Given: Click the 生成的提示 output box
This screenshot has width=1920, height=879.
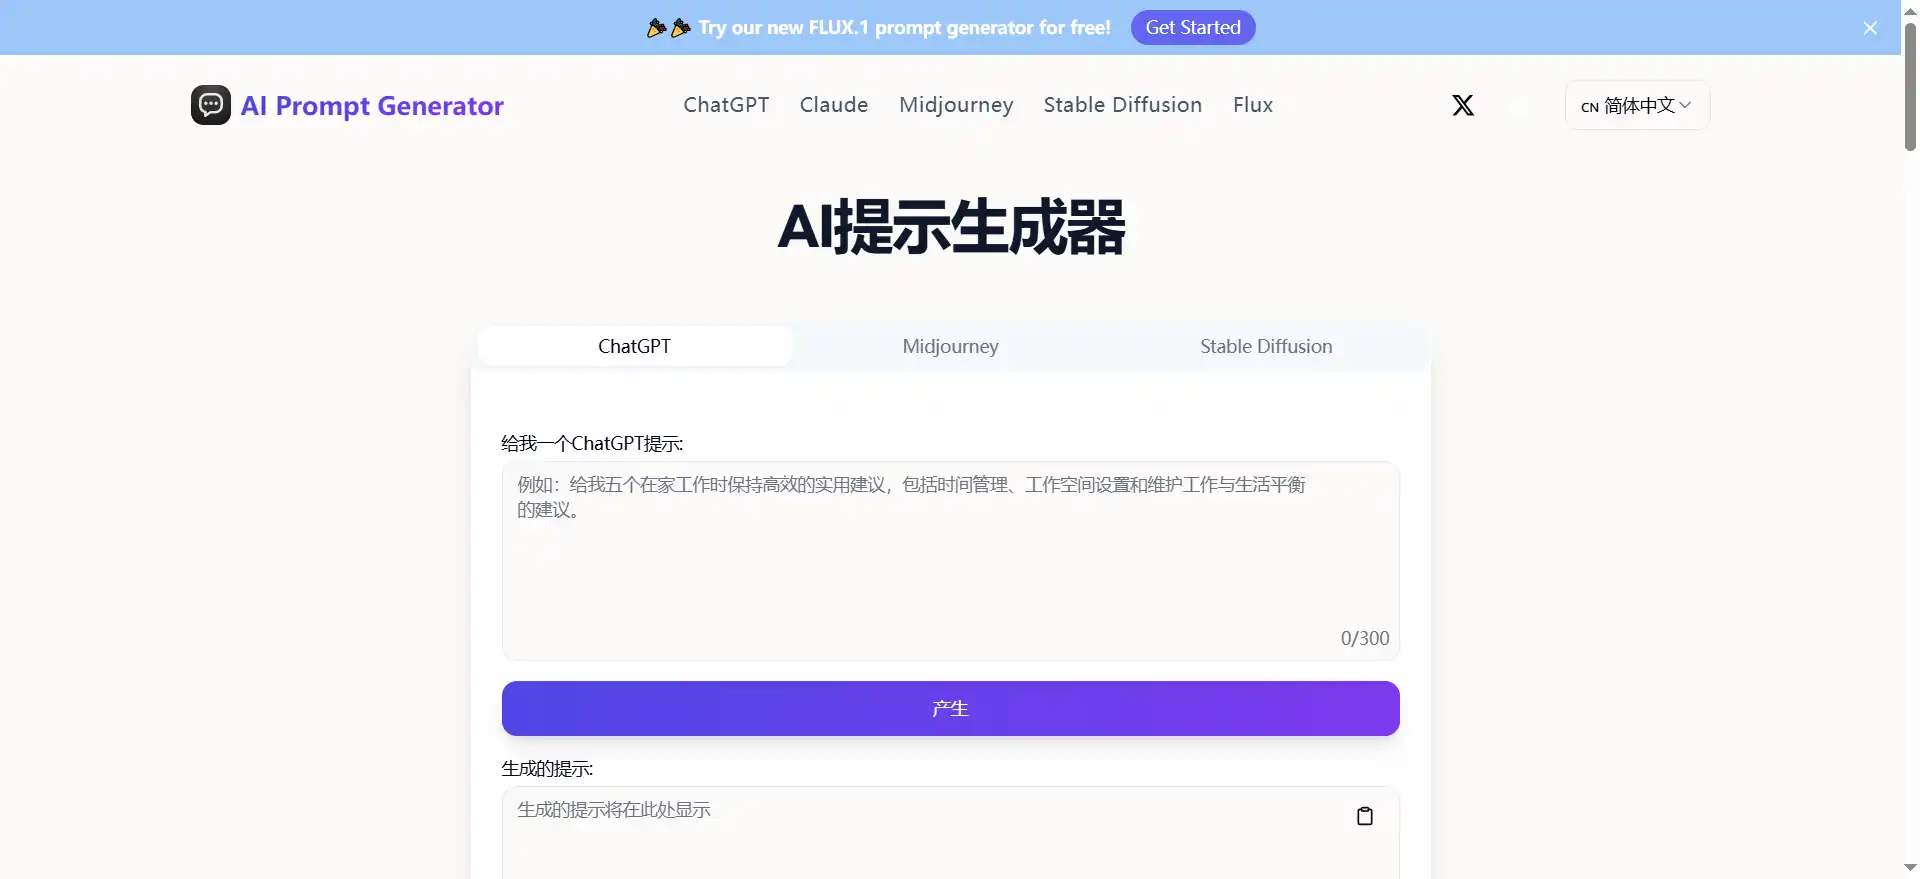Looking at the screenshot, I should tap(951, 833).
